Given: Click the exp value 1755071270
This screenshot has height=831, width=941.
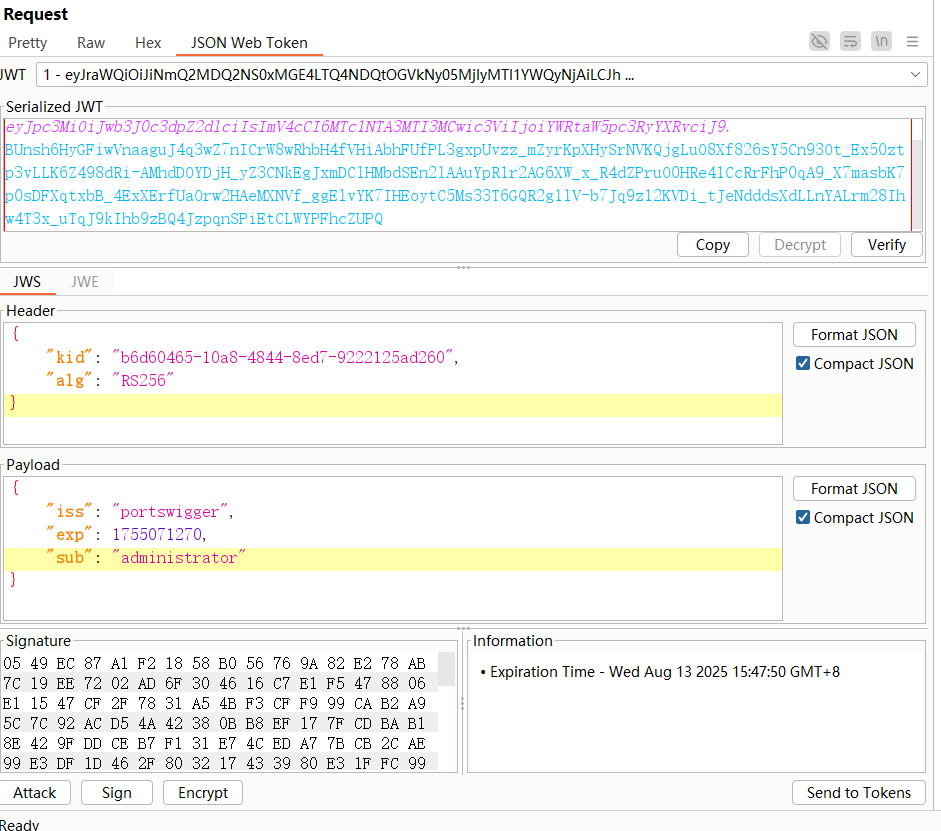Looking at the screenshot, I should pos(157,535).
